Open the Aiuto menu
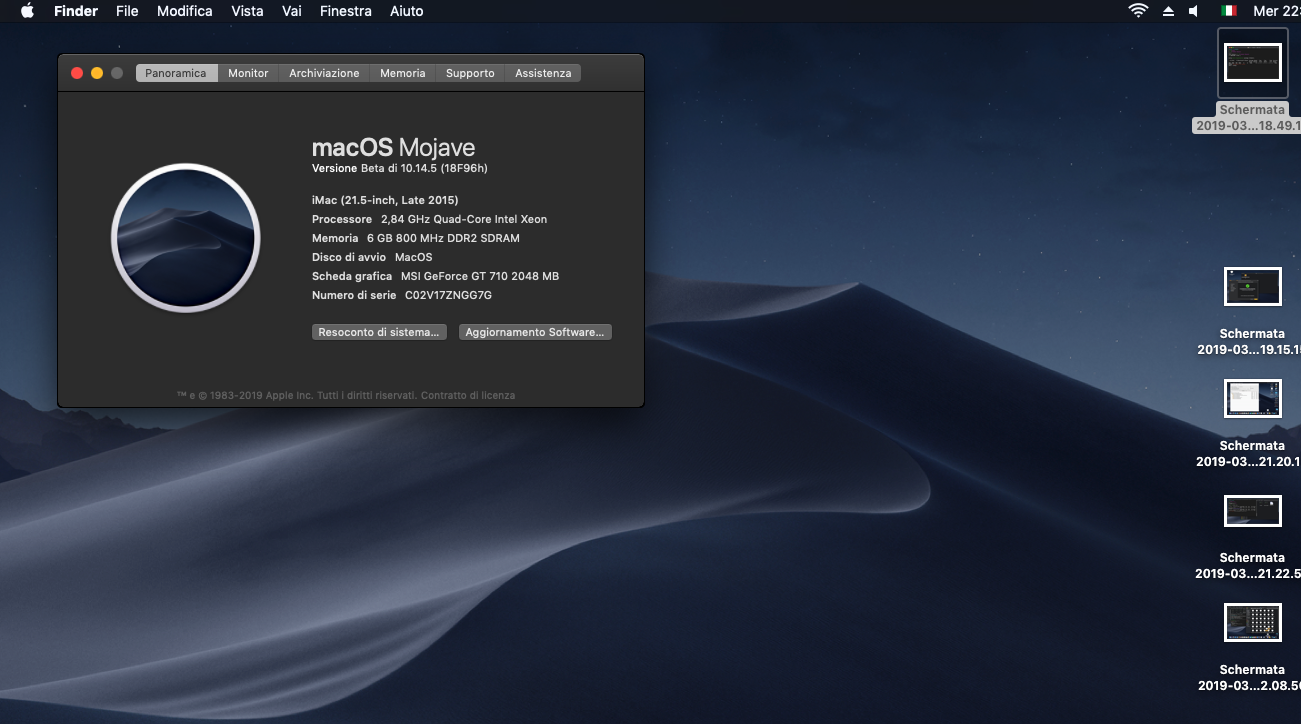Image resolution: width=1301 pixels, height=724 pixels. click(x=406, y=11)
